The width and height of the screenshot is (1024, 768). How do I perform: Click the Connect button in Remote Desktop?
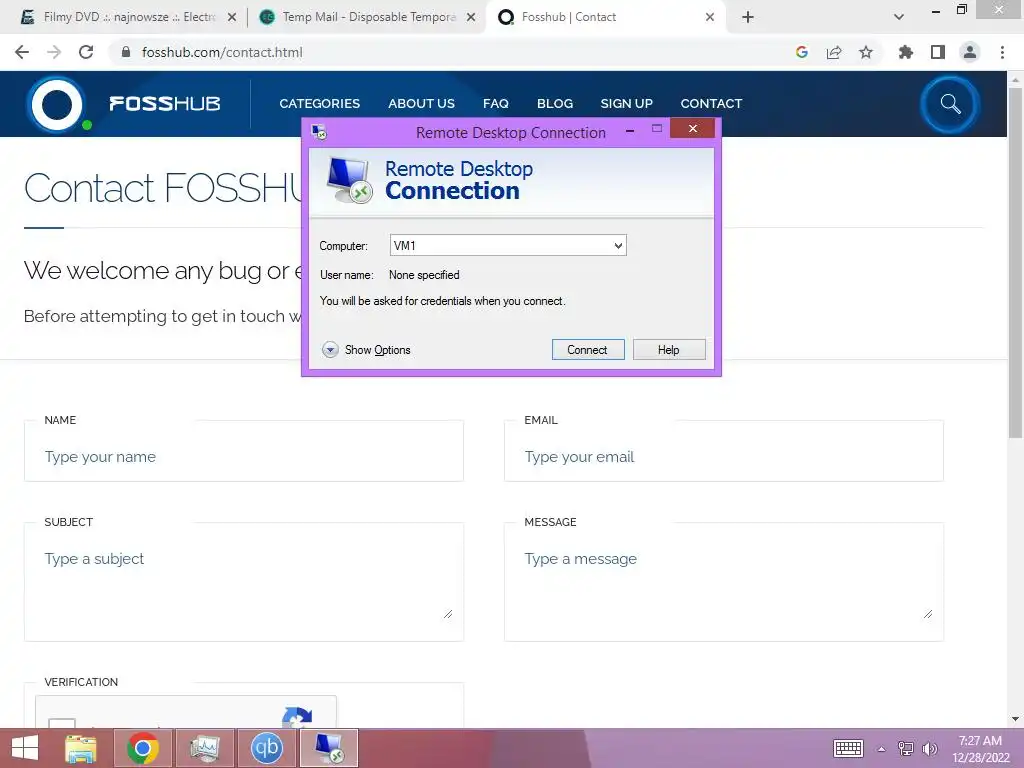point(588,349)
